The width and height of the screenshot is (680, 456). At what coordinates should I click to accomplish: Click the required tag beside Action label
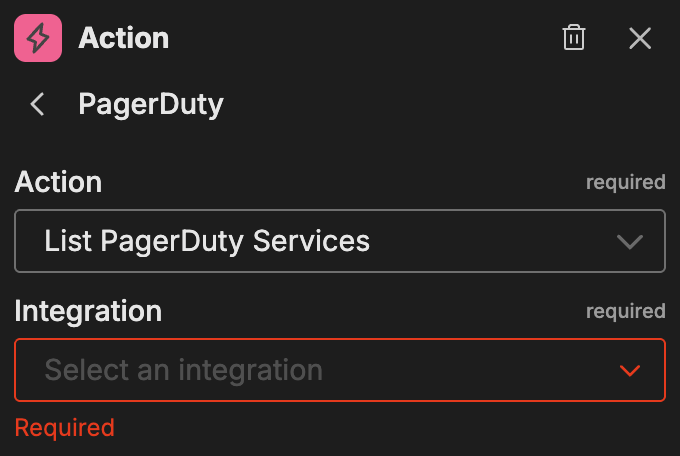[x=625, y=182]
